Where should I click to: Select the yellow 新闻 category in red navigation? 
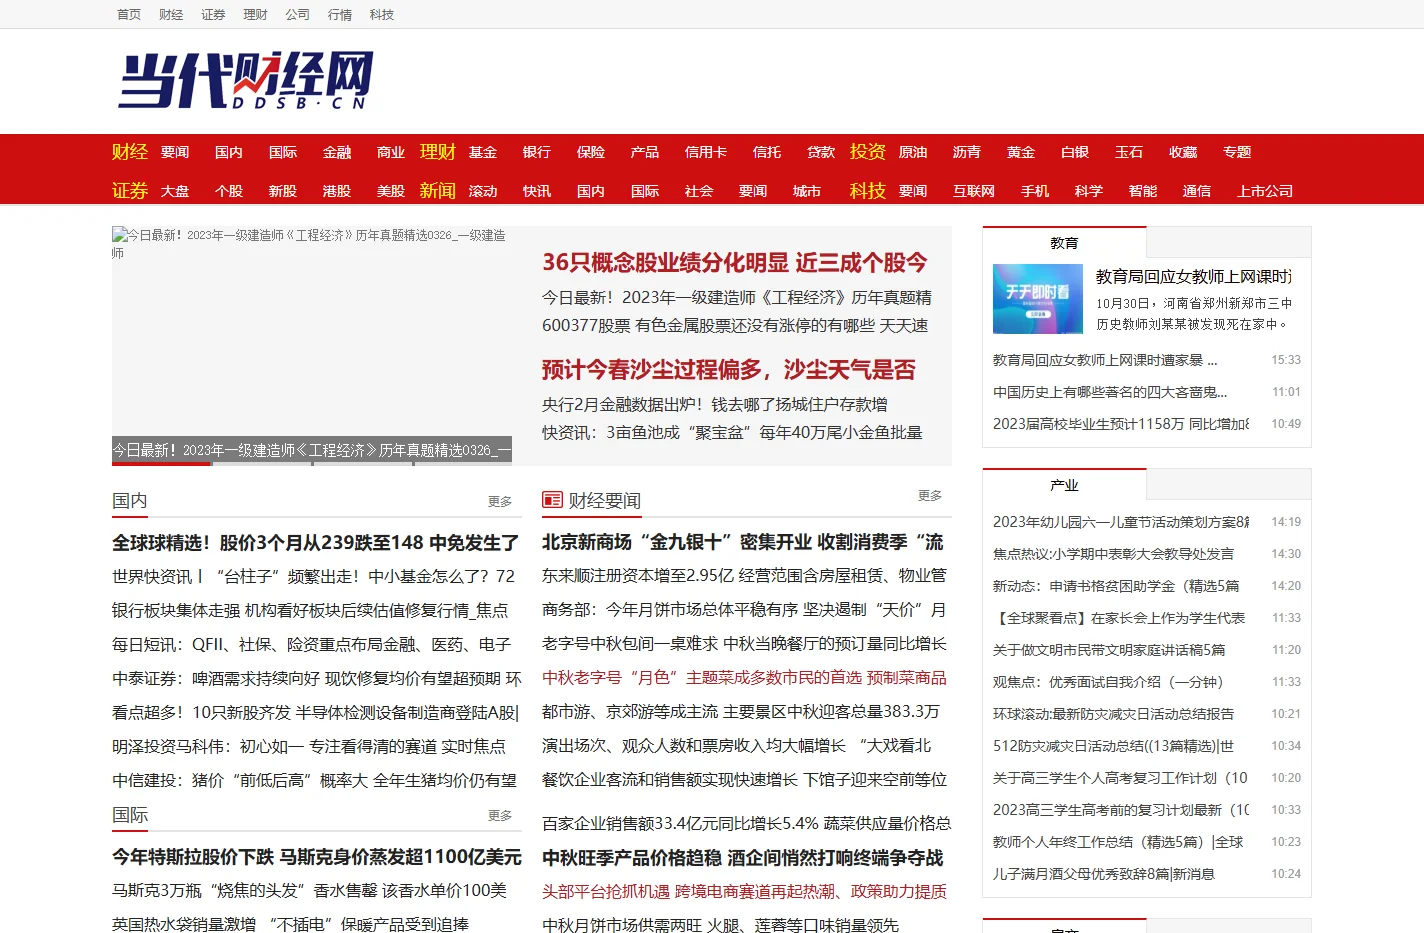(x=438, y=191)
